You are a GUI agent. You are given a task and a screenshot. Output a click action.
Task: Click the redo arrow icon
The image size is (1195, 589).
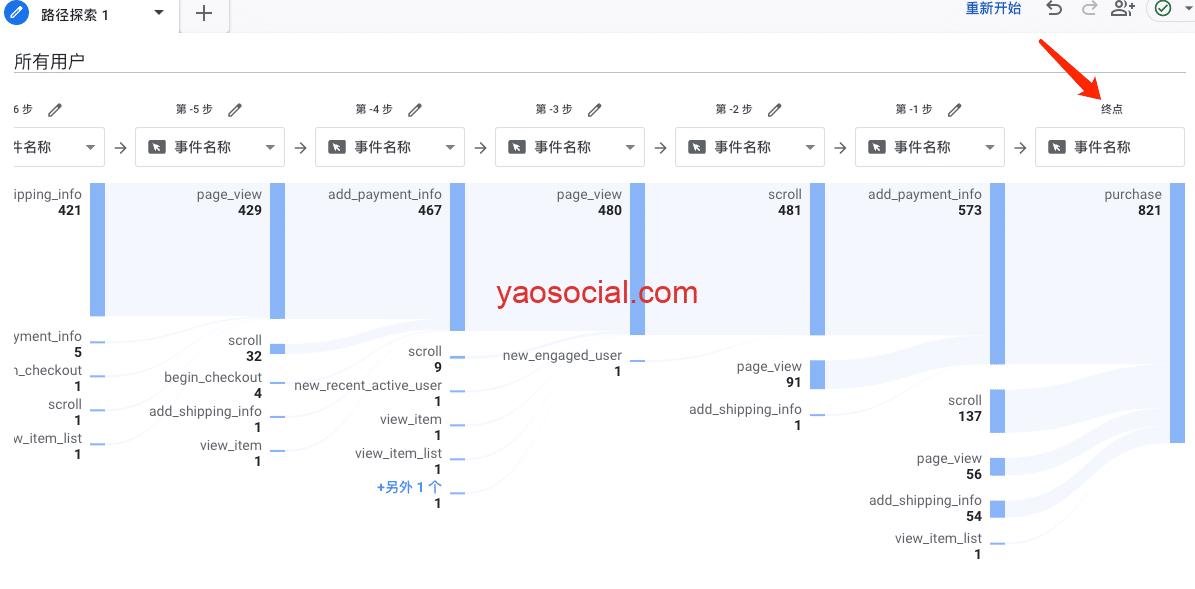(1089, 9)
